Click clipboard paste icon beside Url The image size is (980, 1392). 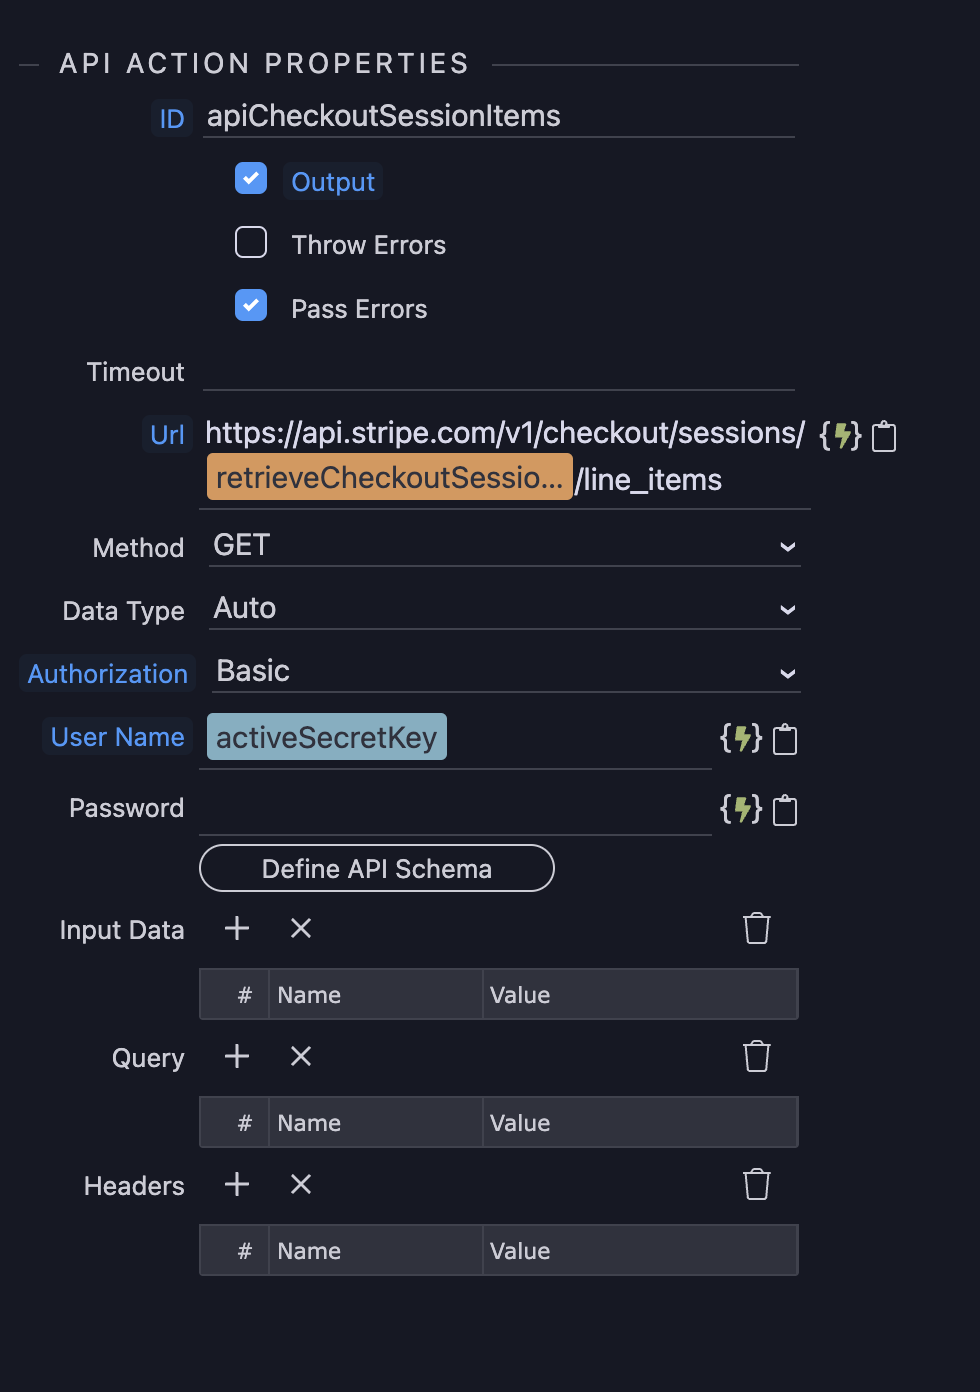coord(884,437)
